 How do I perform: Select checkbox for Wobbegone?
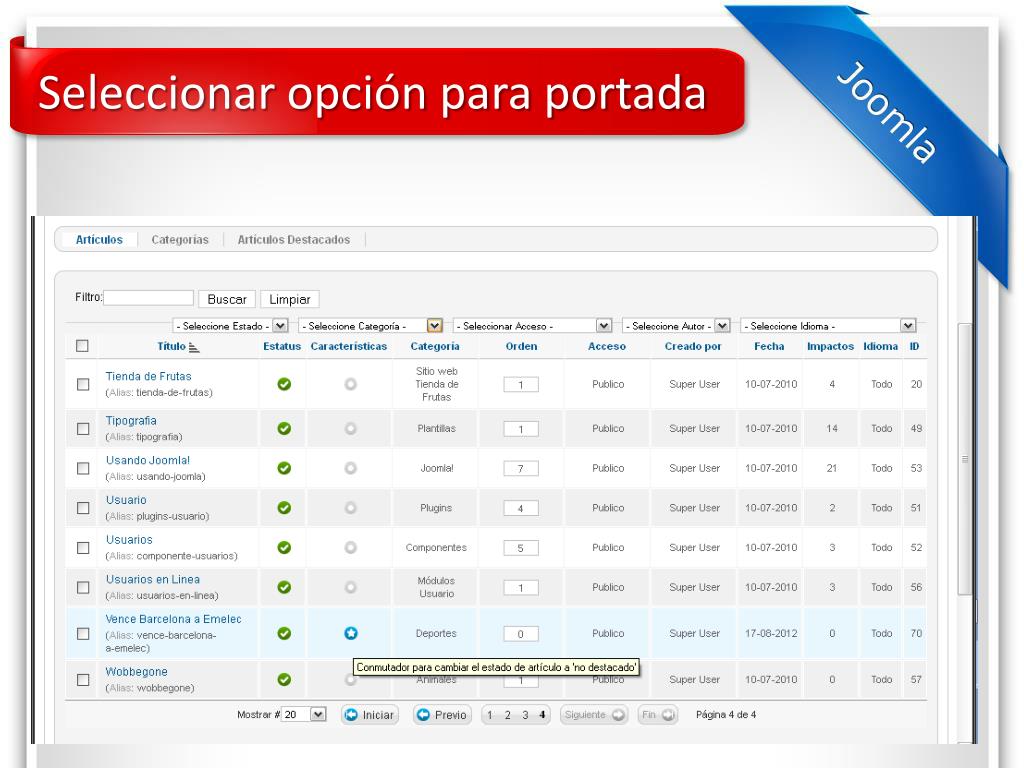83,680
